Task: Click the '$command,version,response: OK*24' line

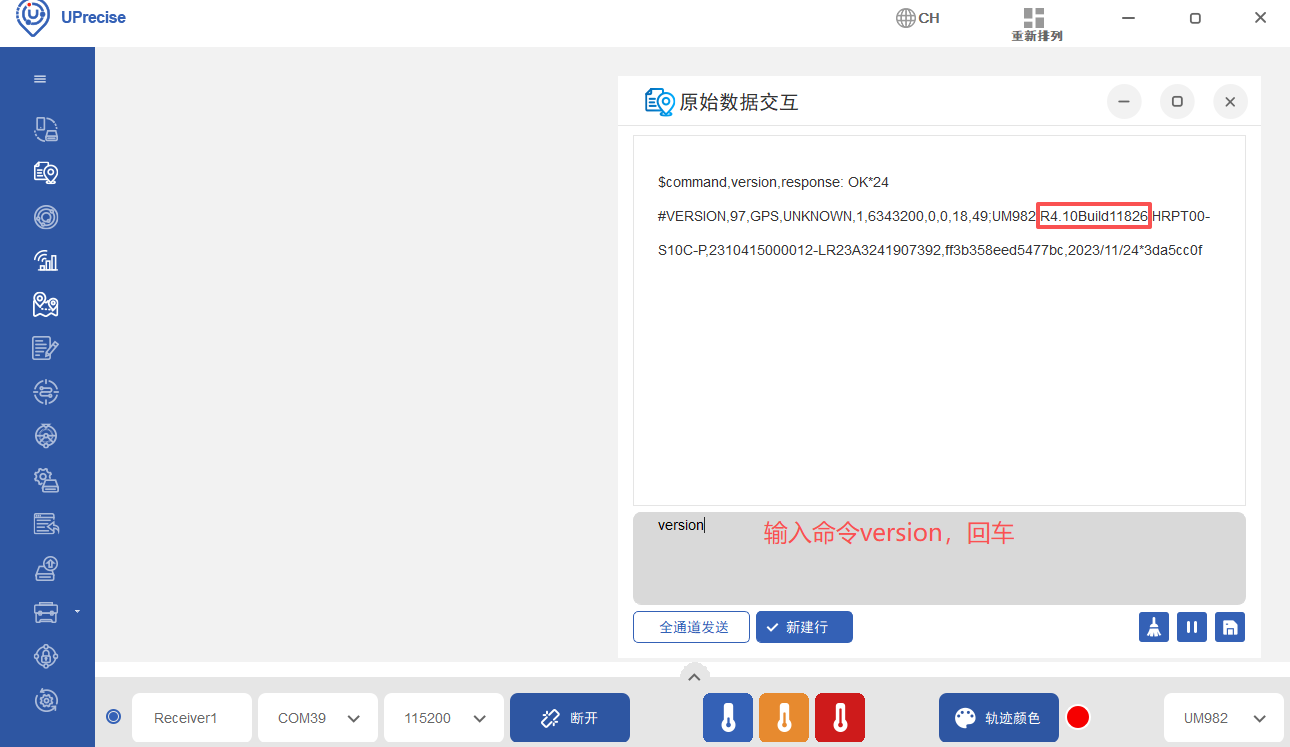Action: pos(773,182)
